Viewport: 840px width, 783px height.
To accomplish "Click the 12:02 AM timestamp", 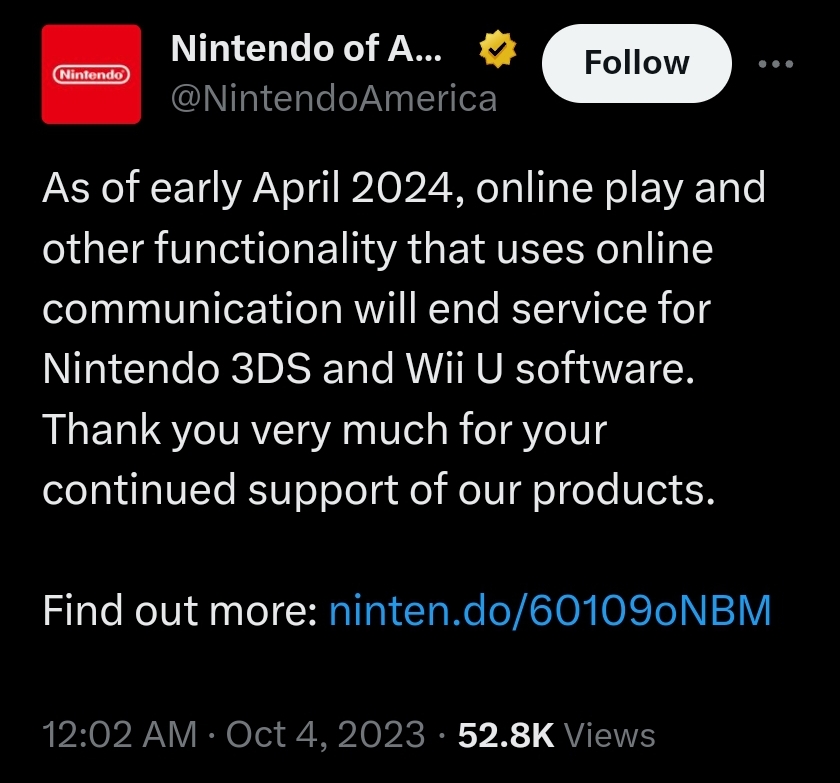I will coord(119,734).
